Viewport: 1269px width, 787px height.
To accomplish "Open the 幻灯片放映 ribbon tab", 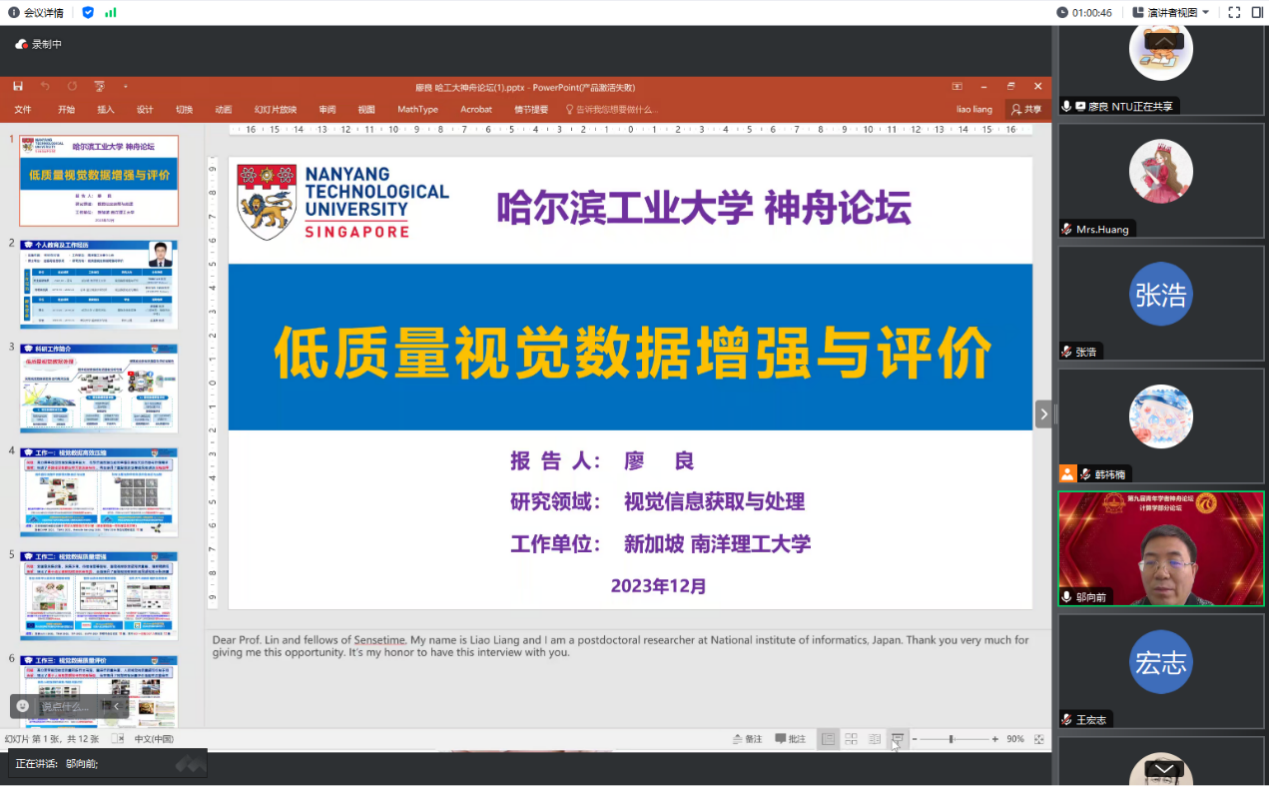I will pos(275,109).
